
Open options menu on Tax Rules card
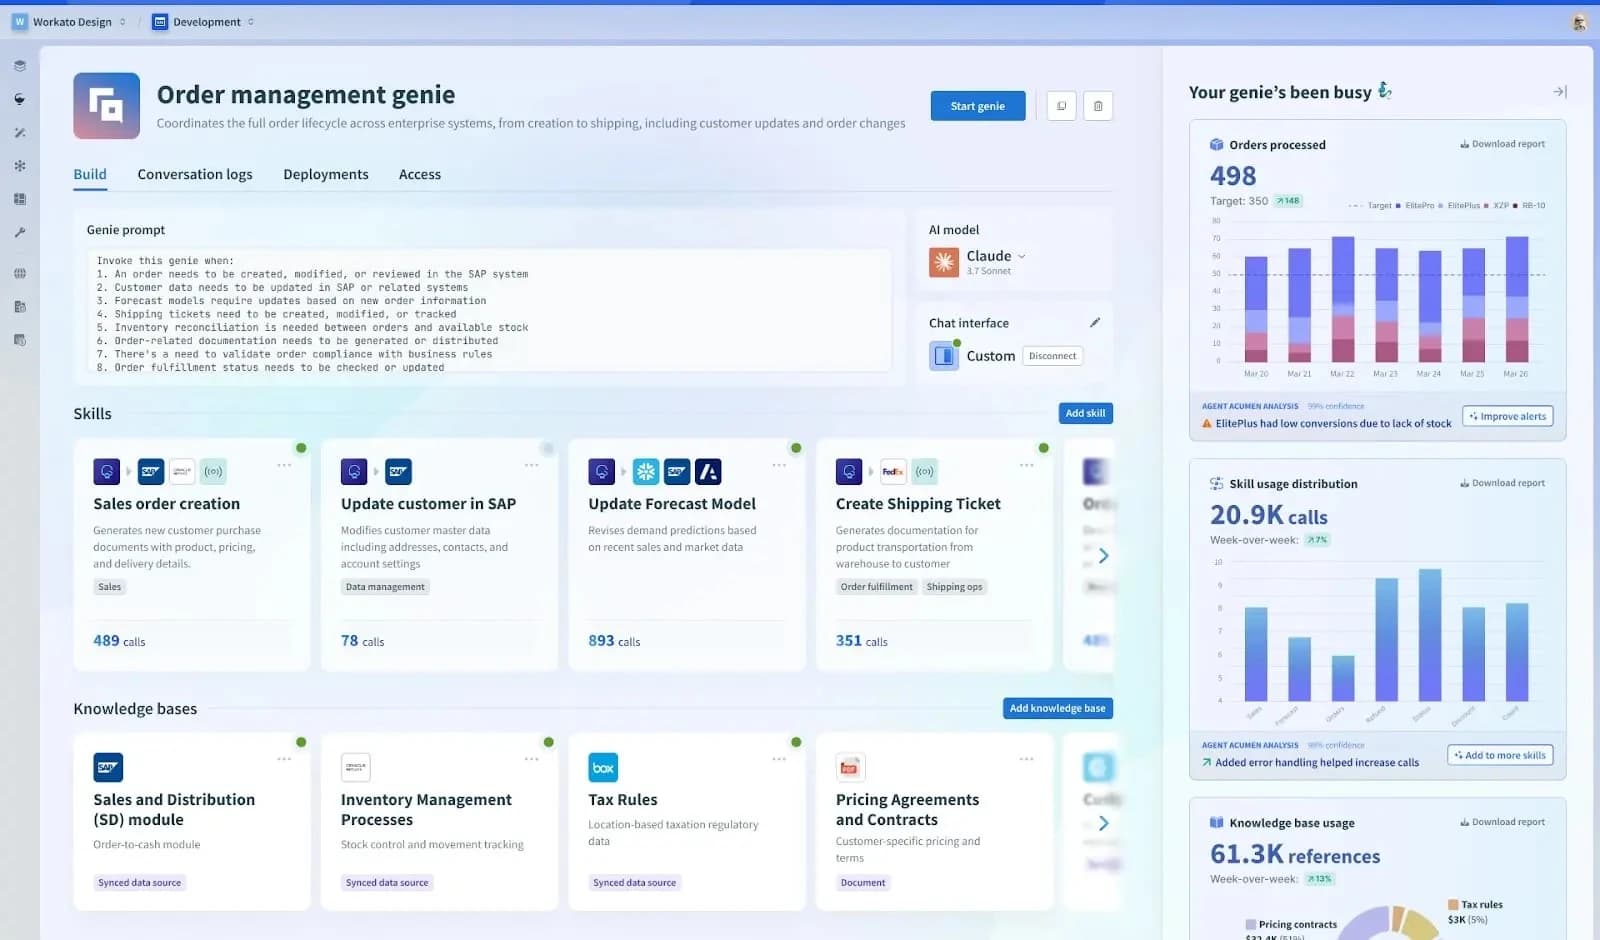(779, 759)
